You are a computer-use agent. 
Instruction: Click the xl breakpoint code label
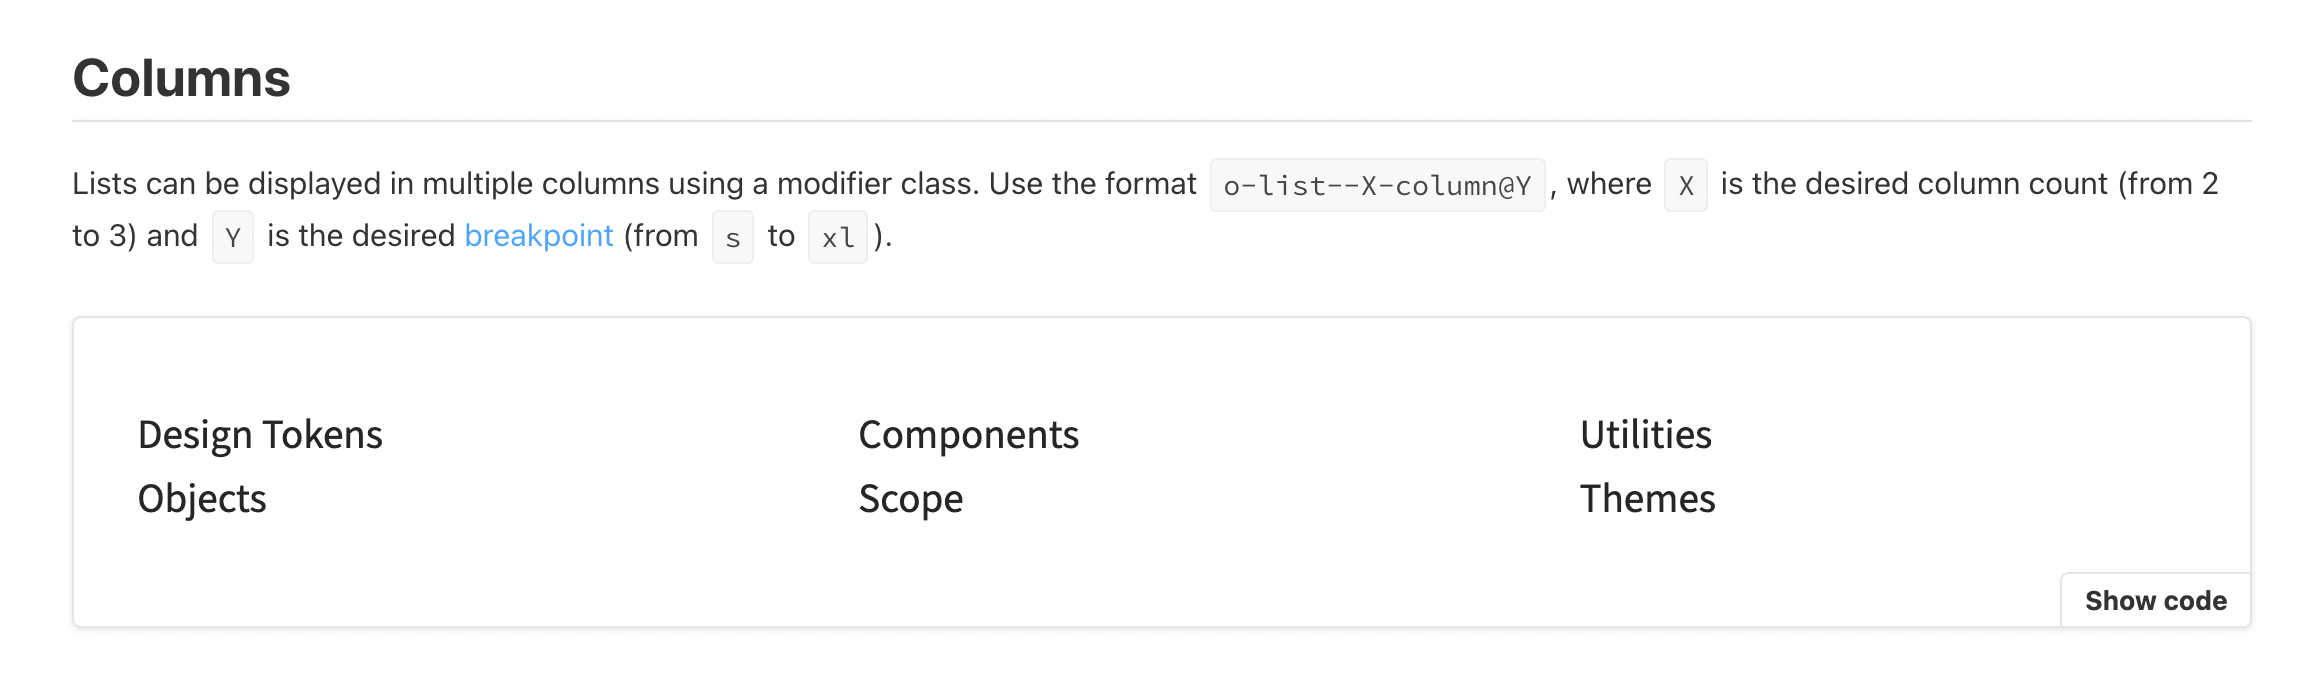pyautogui.click(x=837, y=237)
